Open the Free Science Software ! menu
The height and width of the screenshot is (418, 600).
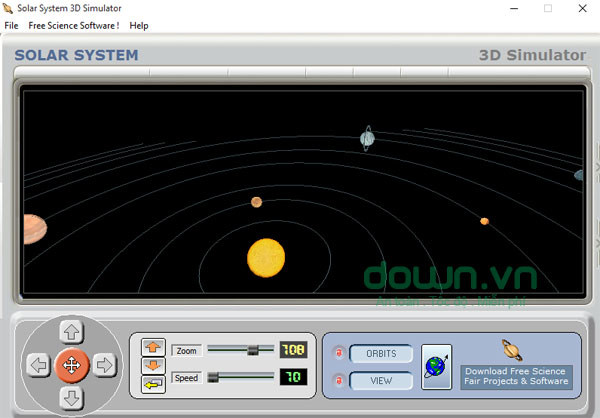(74, 26)
